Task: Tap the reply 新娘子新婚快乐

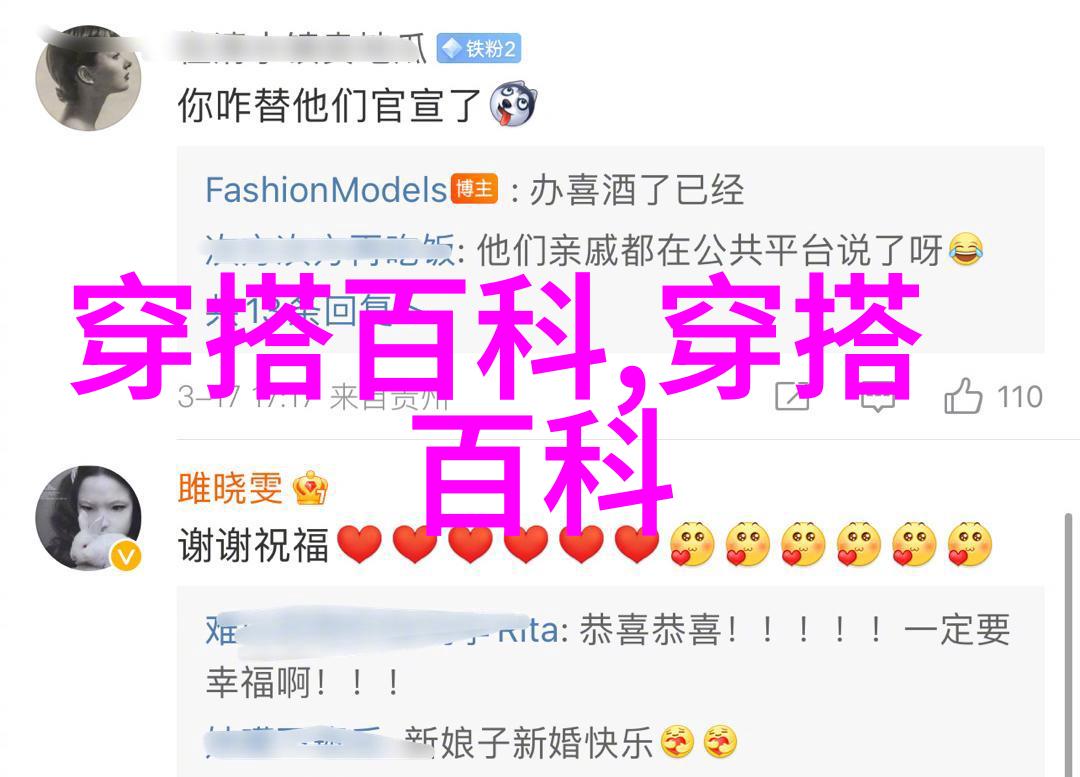Action: (x=528, y=743)
